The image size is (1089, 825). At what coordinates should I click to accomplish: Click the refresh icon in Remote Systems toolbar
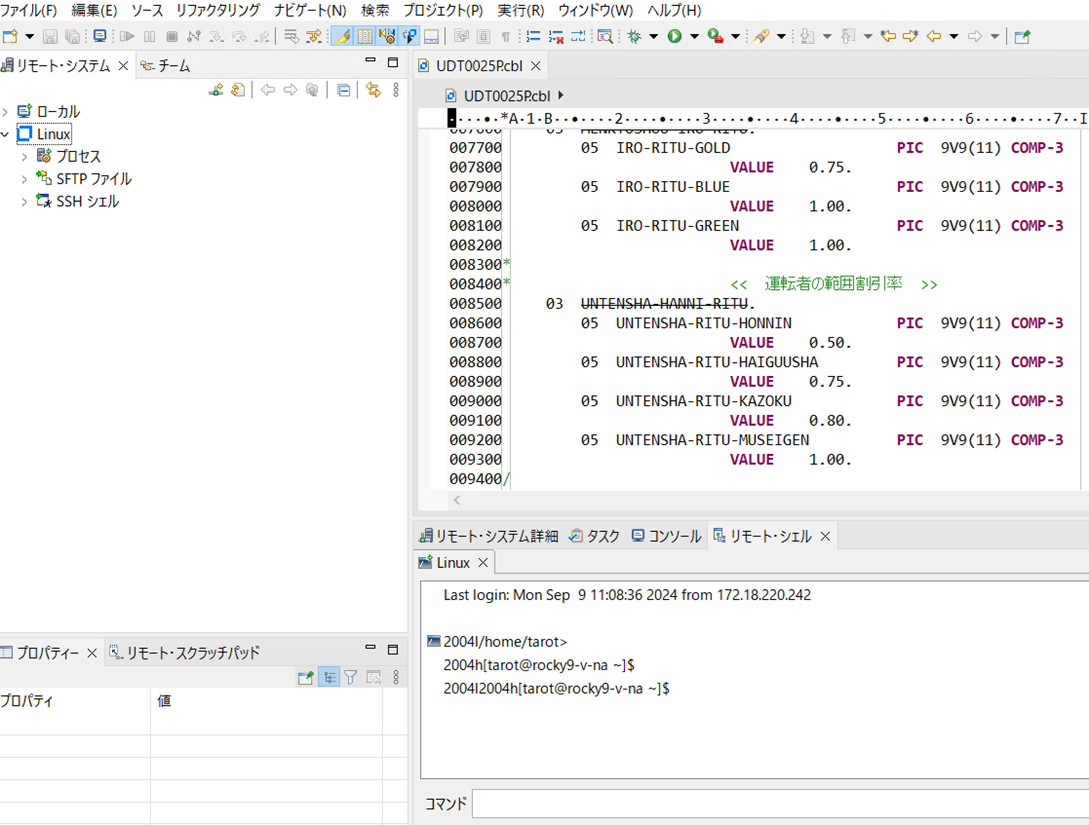pos(238,90)
